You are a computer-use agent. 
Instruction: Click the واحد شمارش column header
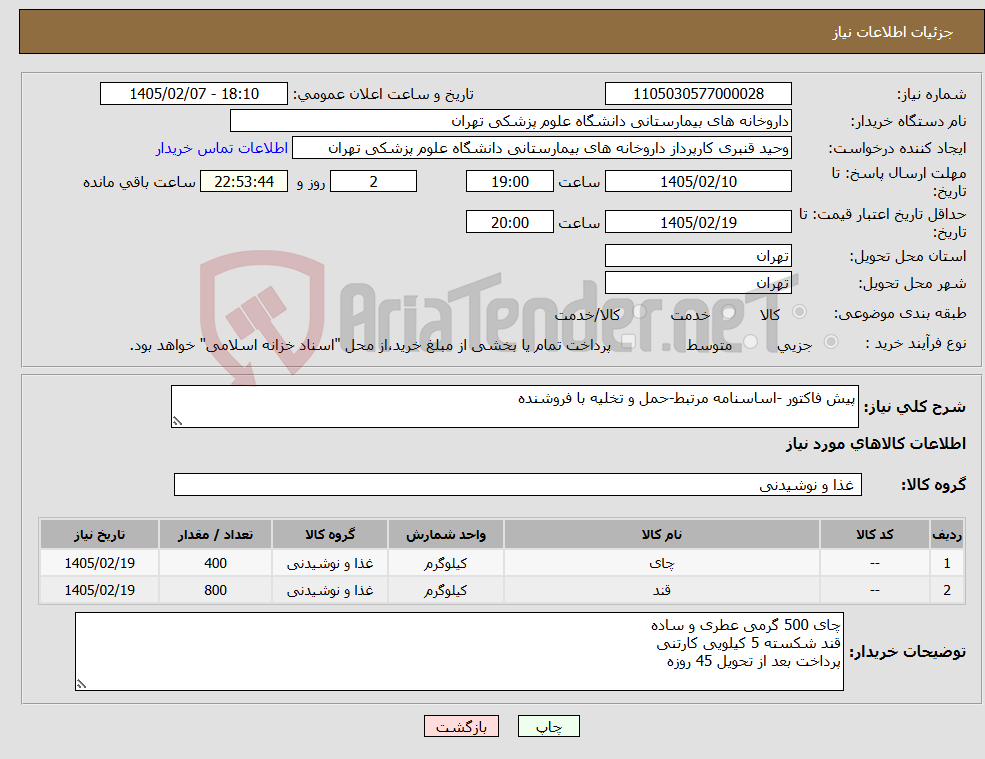coord(445,534)
